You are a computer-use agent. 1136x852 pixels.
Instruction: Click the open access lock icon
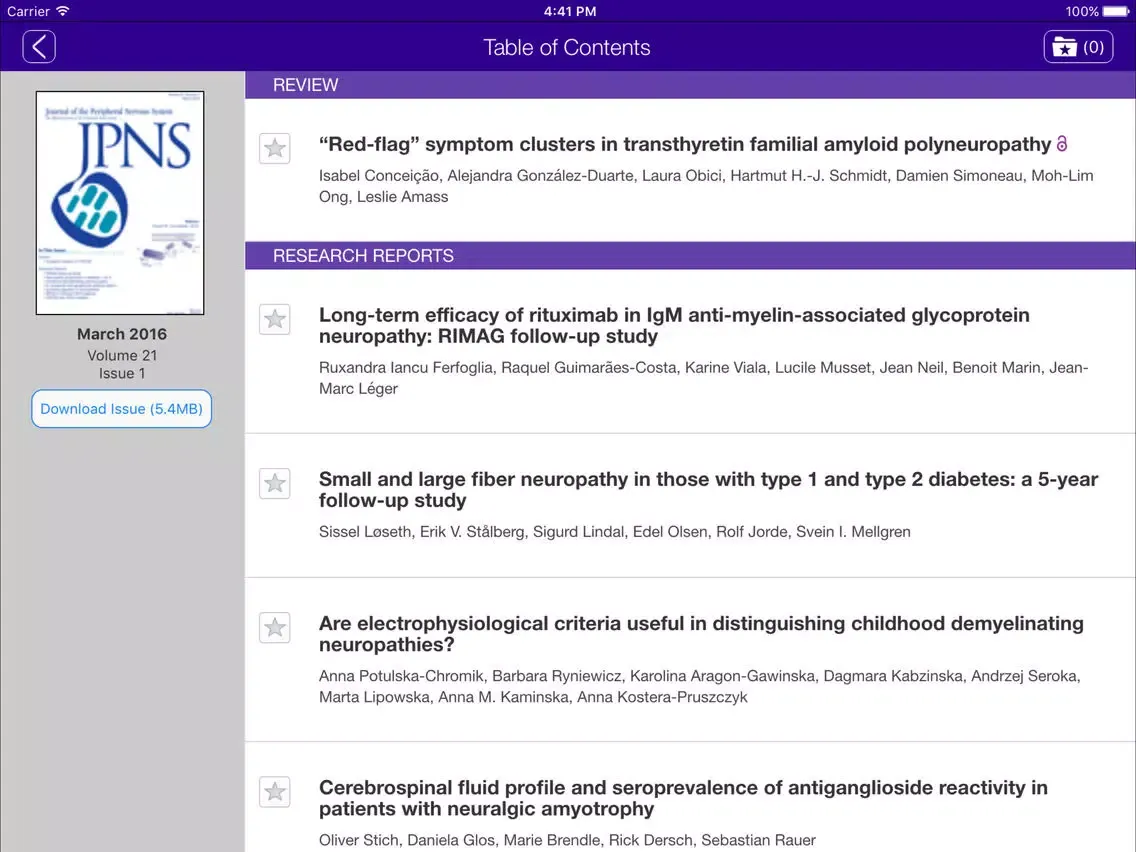(1062, 145)
